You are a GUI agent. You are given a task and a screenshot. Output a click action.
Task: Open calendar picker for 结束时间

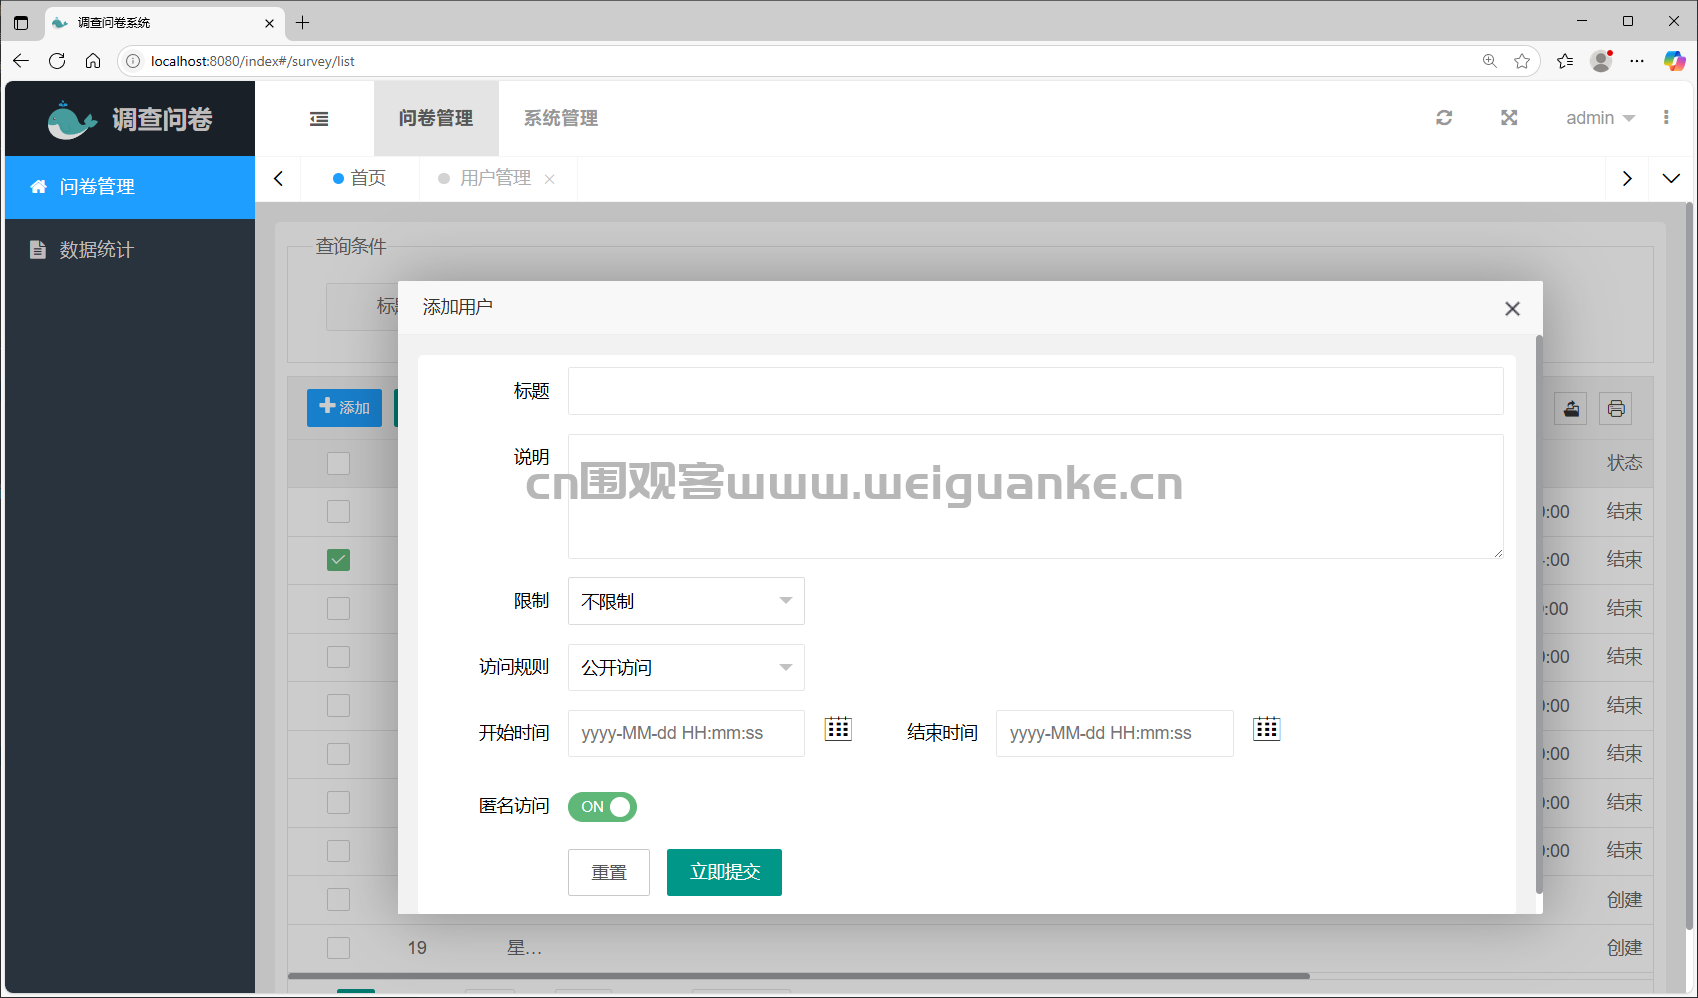pos(1266,729)
